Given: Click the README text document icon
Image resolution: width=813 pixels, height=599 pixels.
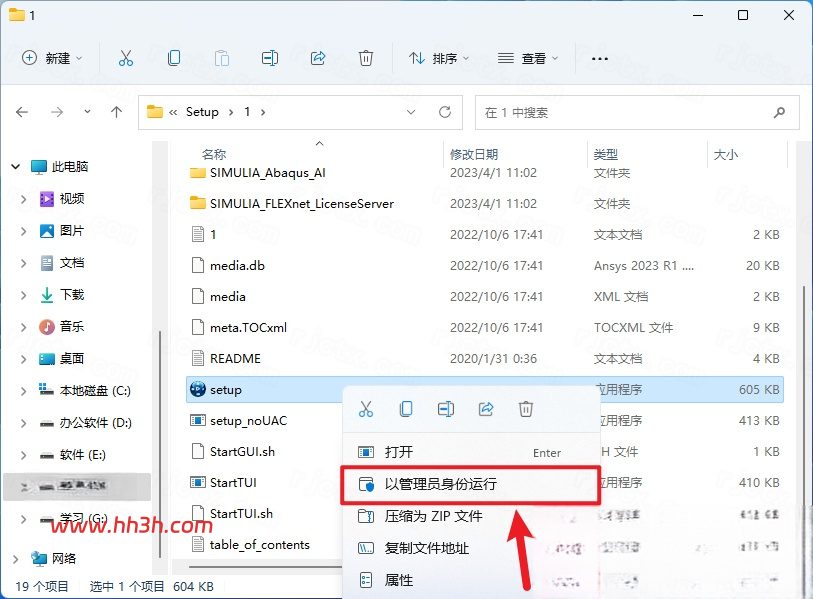Looking at the screenshot, I should coord(198,358).
